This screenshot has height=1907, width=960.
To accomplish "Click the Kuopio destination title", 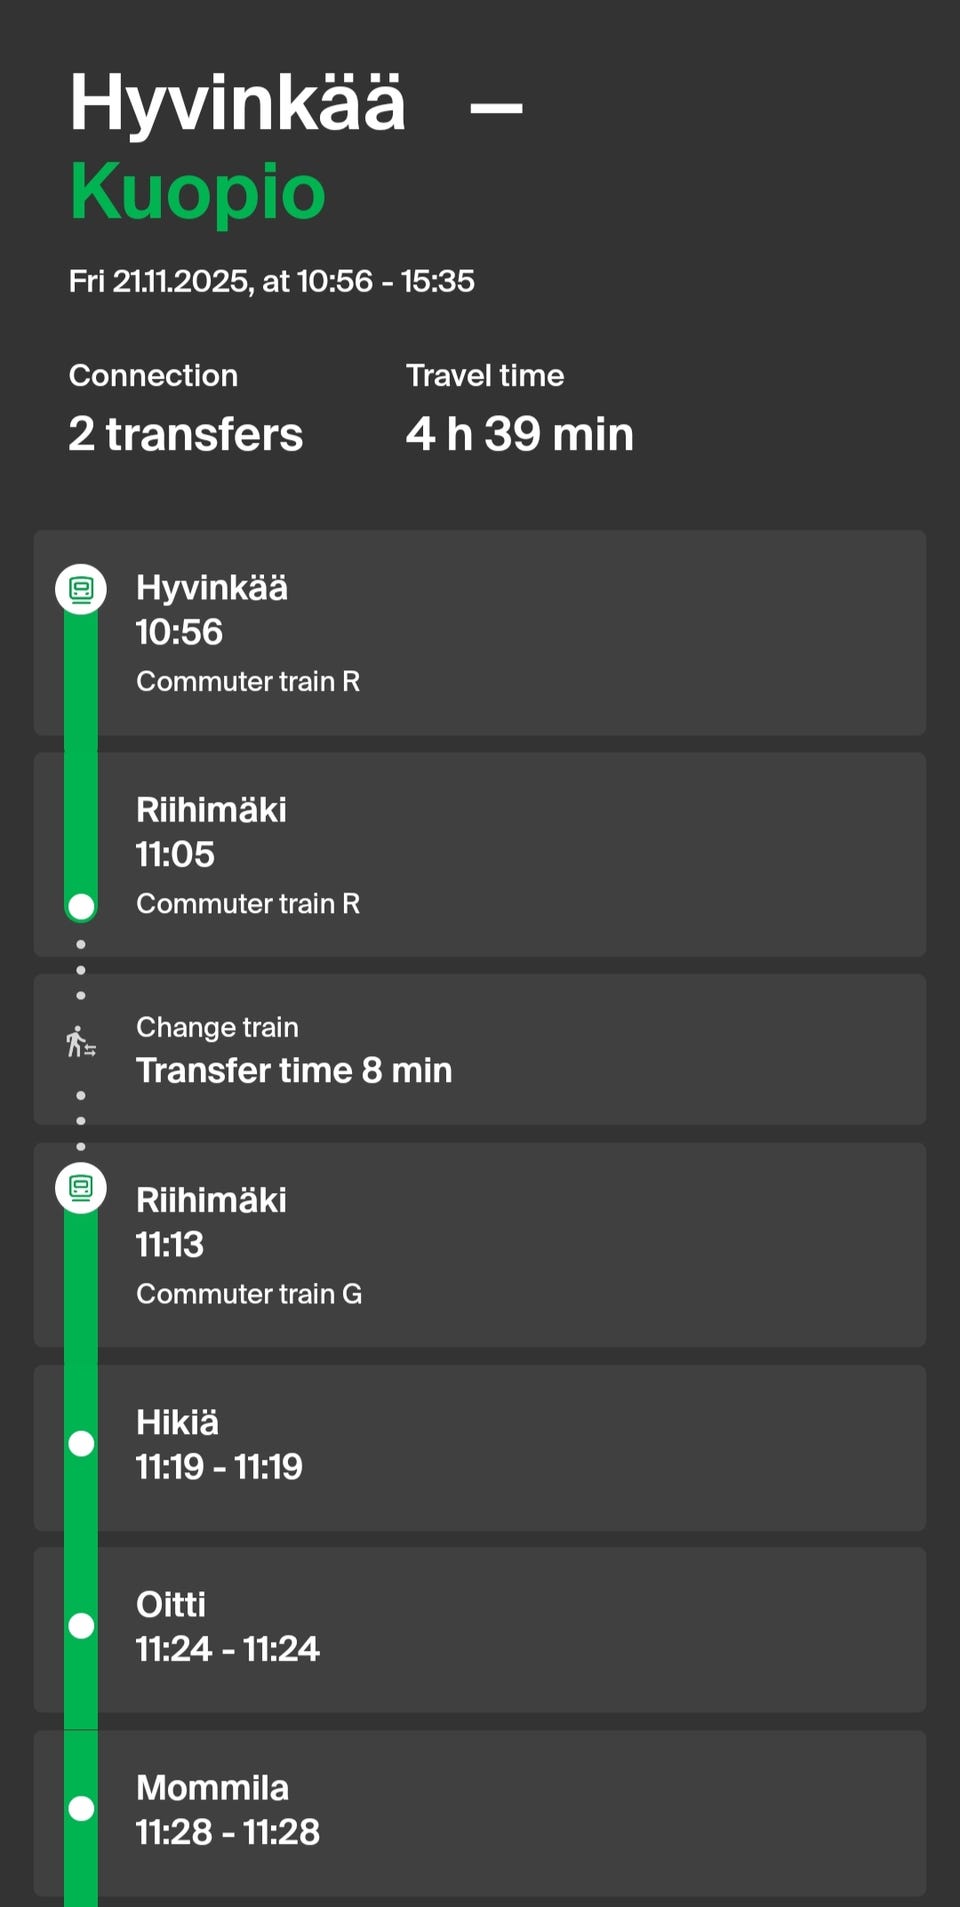I will [198, 192].
